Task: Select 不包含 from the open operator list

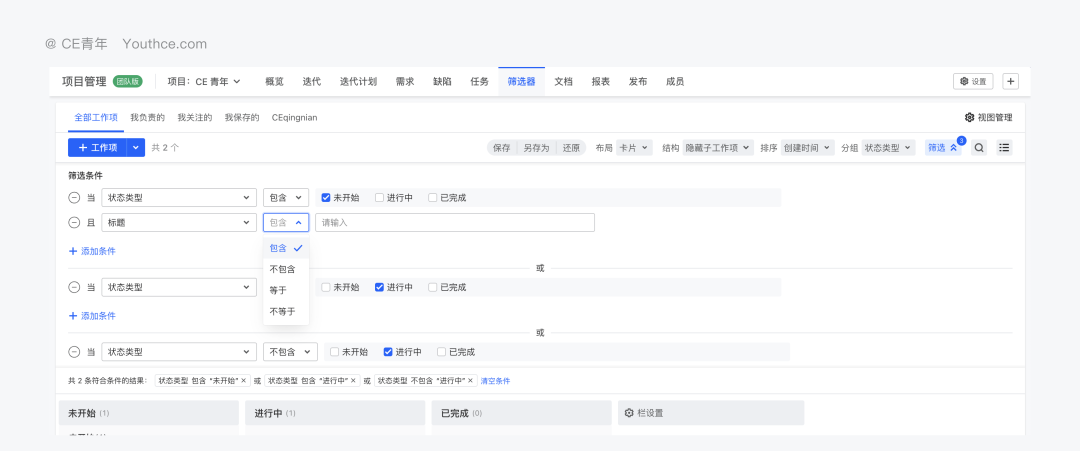Action: click(283, 269)
